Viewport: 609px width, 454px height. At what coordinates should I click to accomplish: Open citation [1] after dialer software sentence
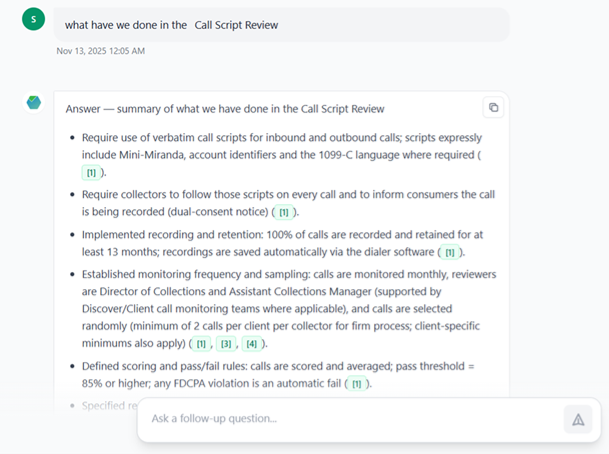(450, 253)
